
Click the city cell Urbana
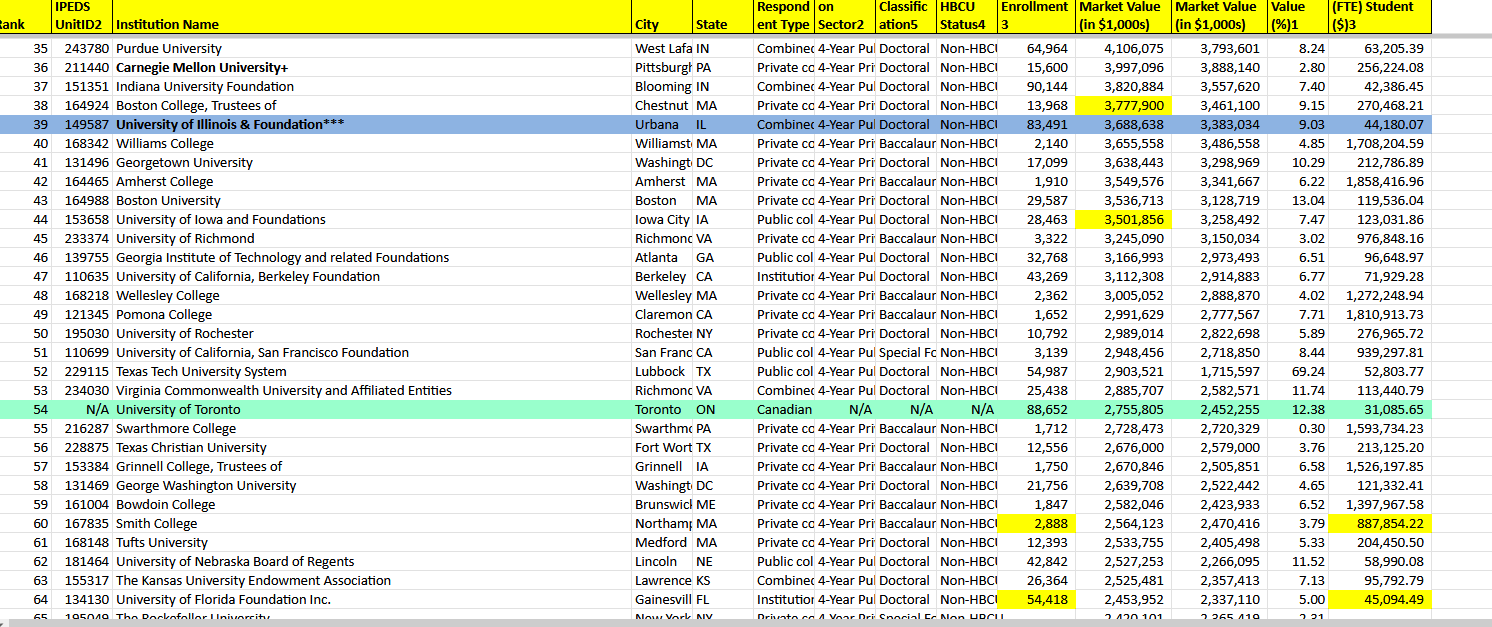pos(662,124)
